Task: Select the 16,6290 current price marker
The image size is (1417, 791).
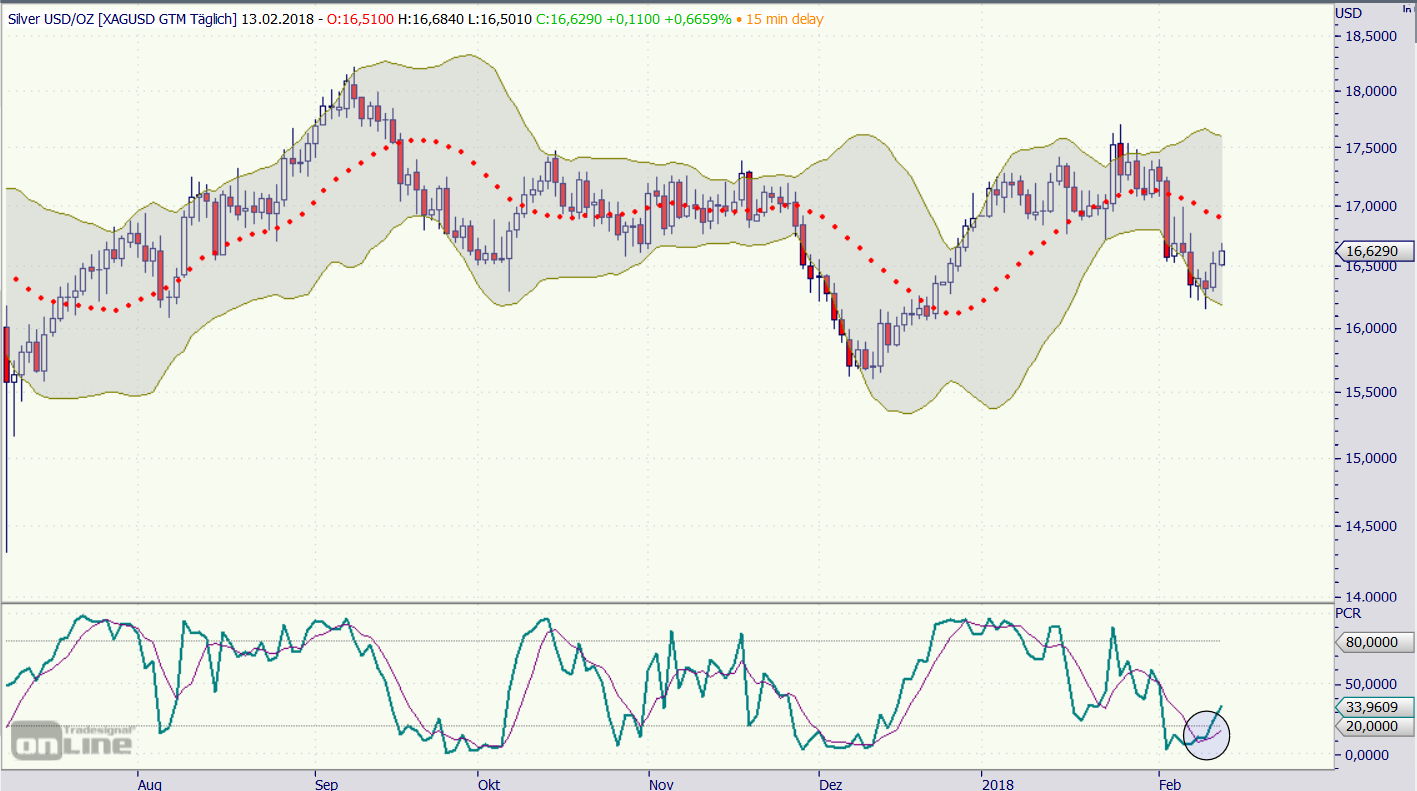Action: pyautogui.click(x=1373, y=251)
